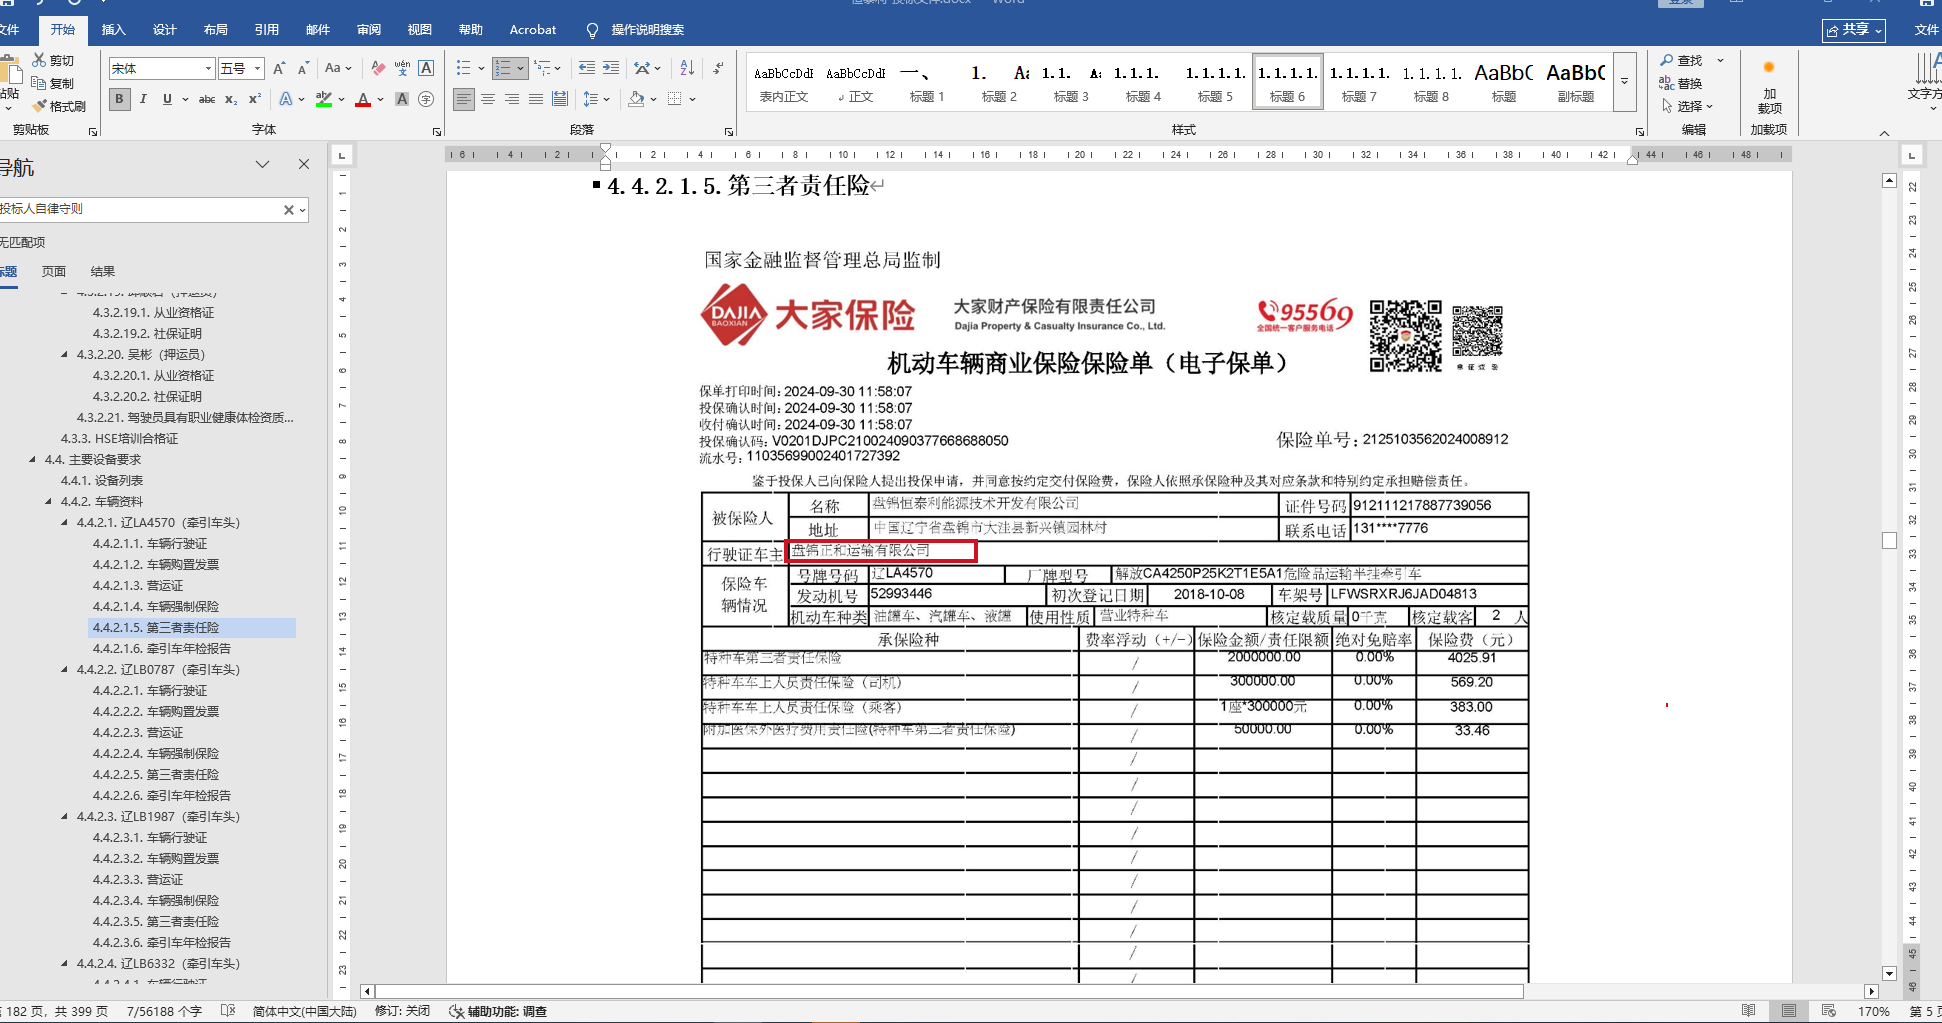
Task: Collapse the 4.4.2.2. 辽LB0787 tree node
Action: click(65, 670)
